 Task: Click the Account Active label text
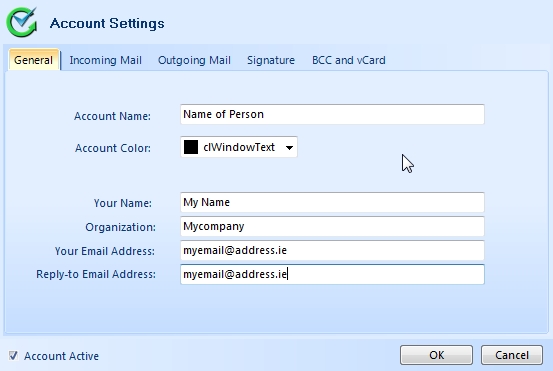(x=61, y=356)
